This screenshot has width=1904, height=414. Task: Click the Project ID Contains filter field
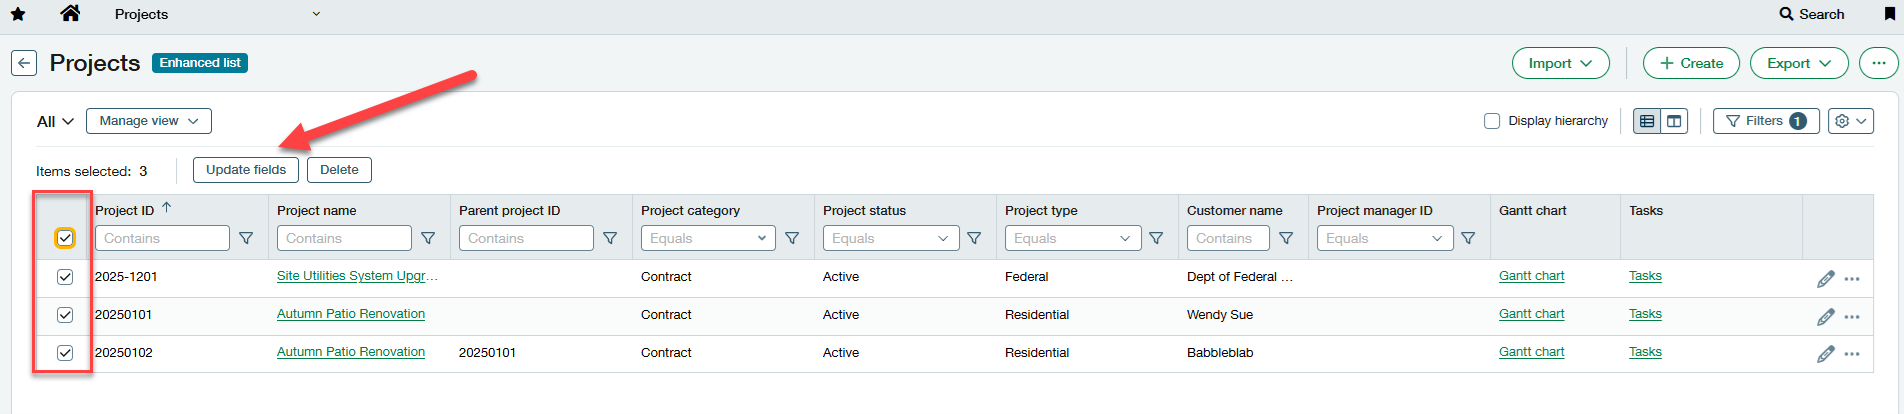[162, 238]
